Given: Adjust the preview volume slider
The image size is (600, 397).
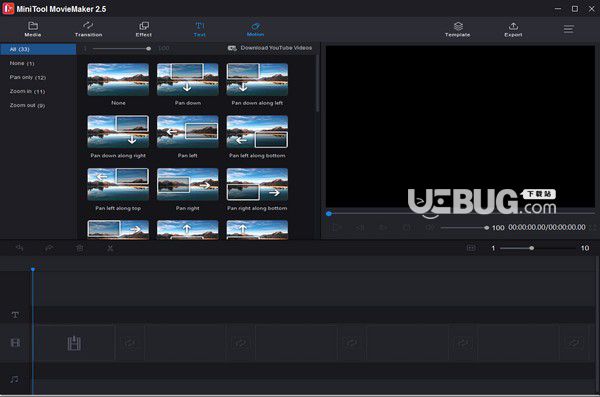Looking at the screenshot, I should click(x=465, y=228).
